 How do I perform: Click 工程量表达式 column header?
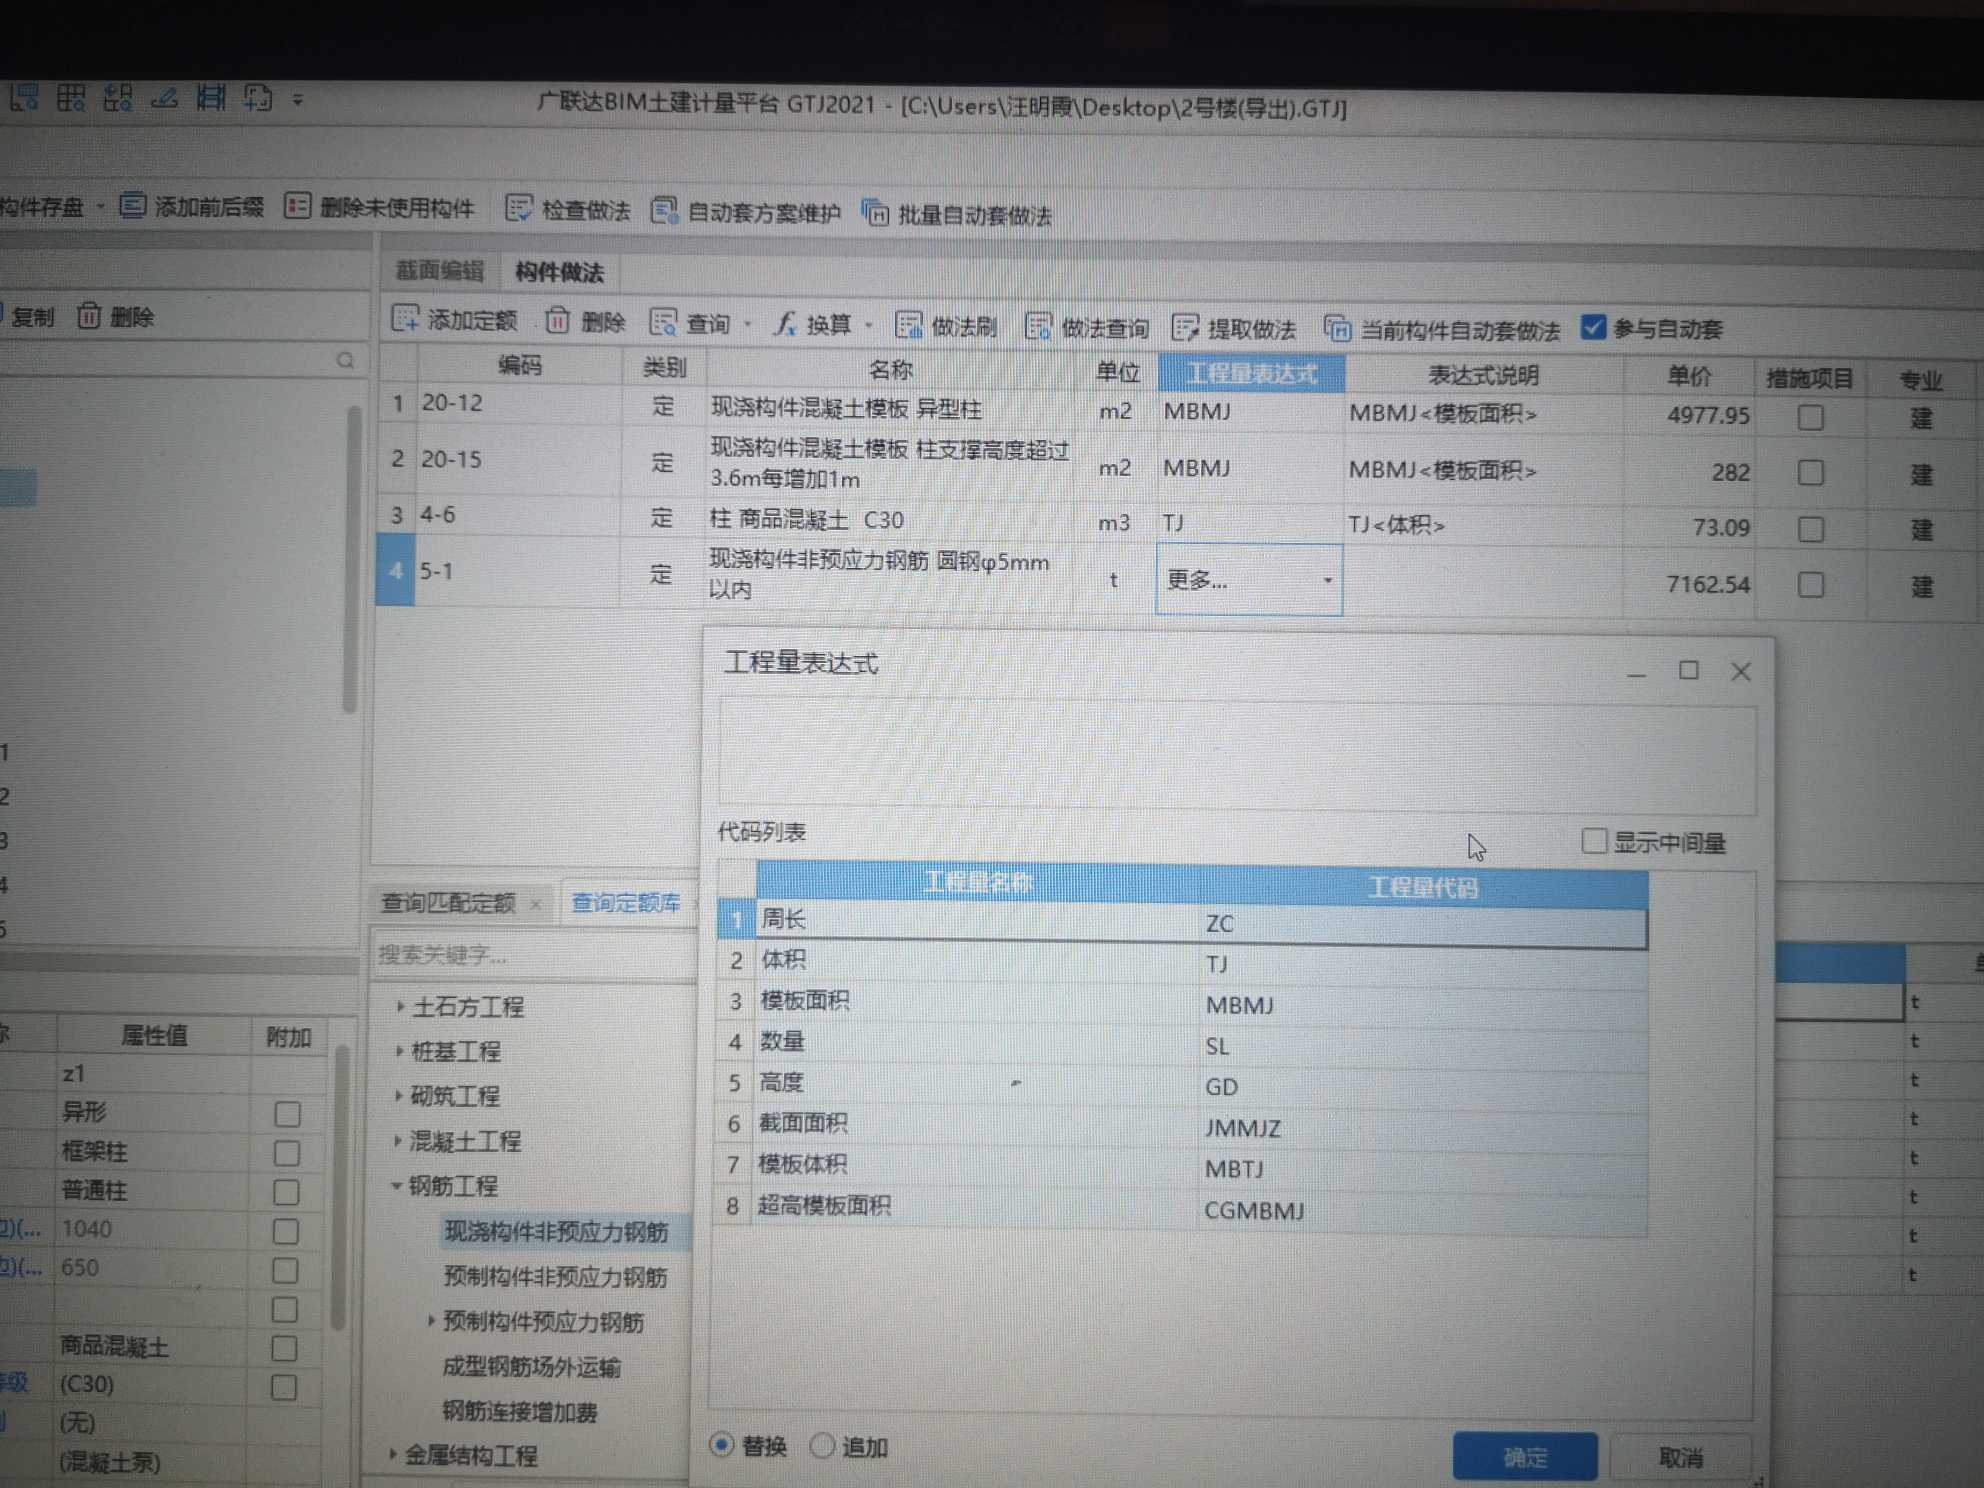tap(1251, 373)
